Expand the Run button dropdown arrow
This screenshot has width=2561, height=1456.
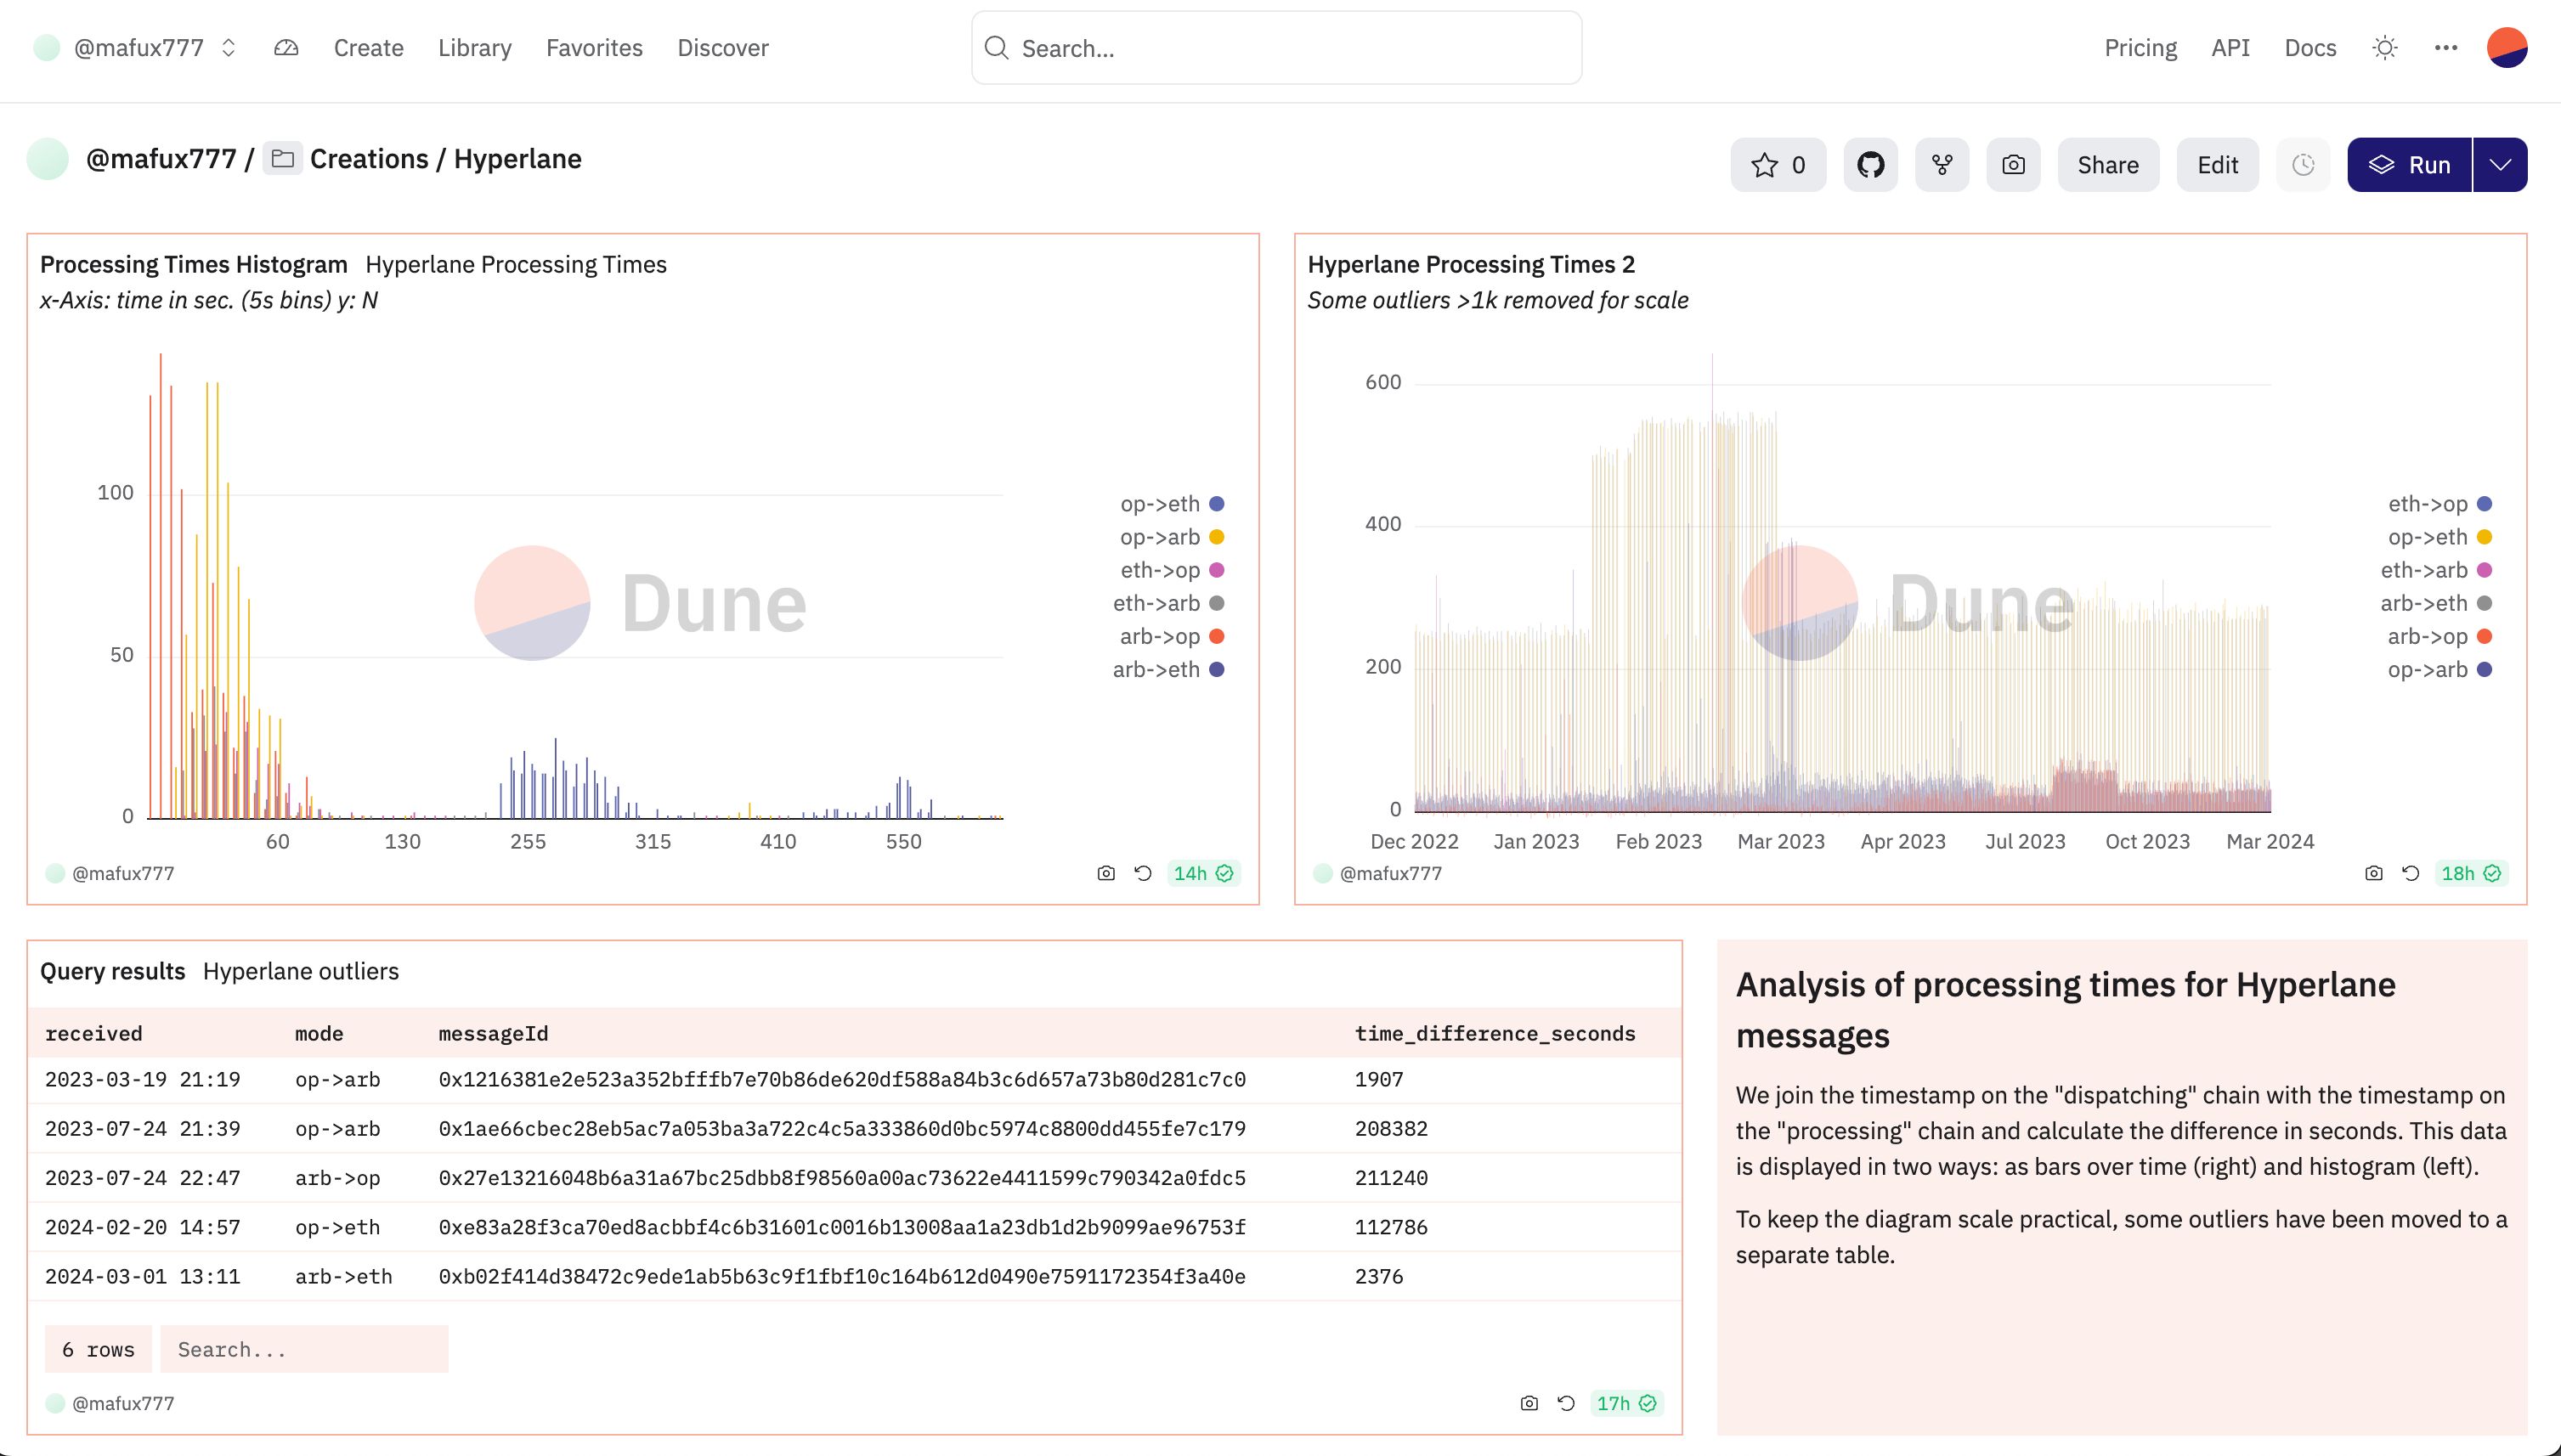click(x=2500, y=165)
